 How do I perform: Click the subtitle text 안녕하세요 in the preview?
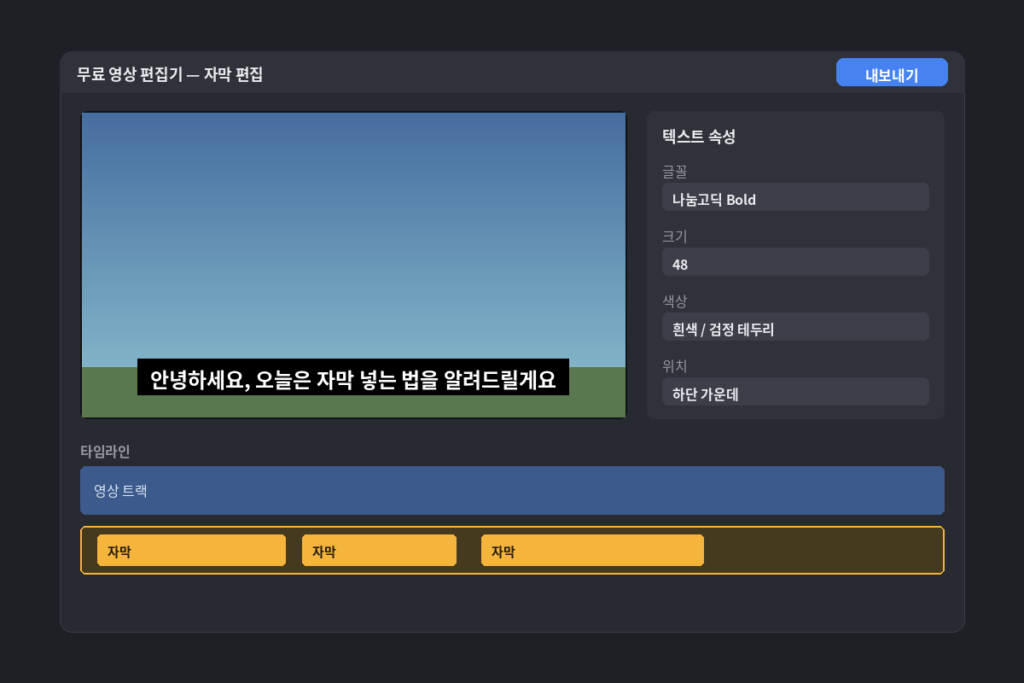point(199,379)
